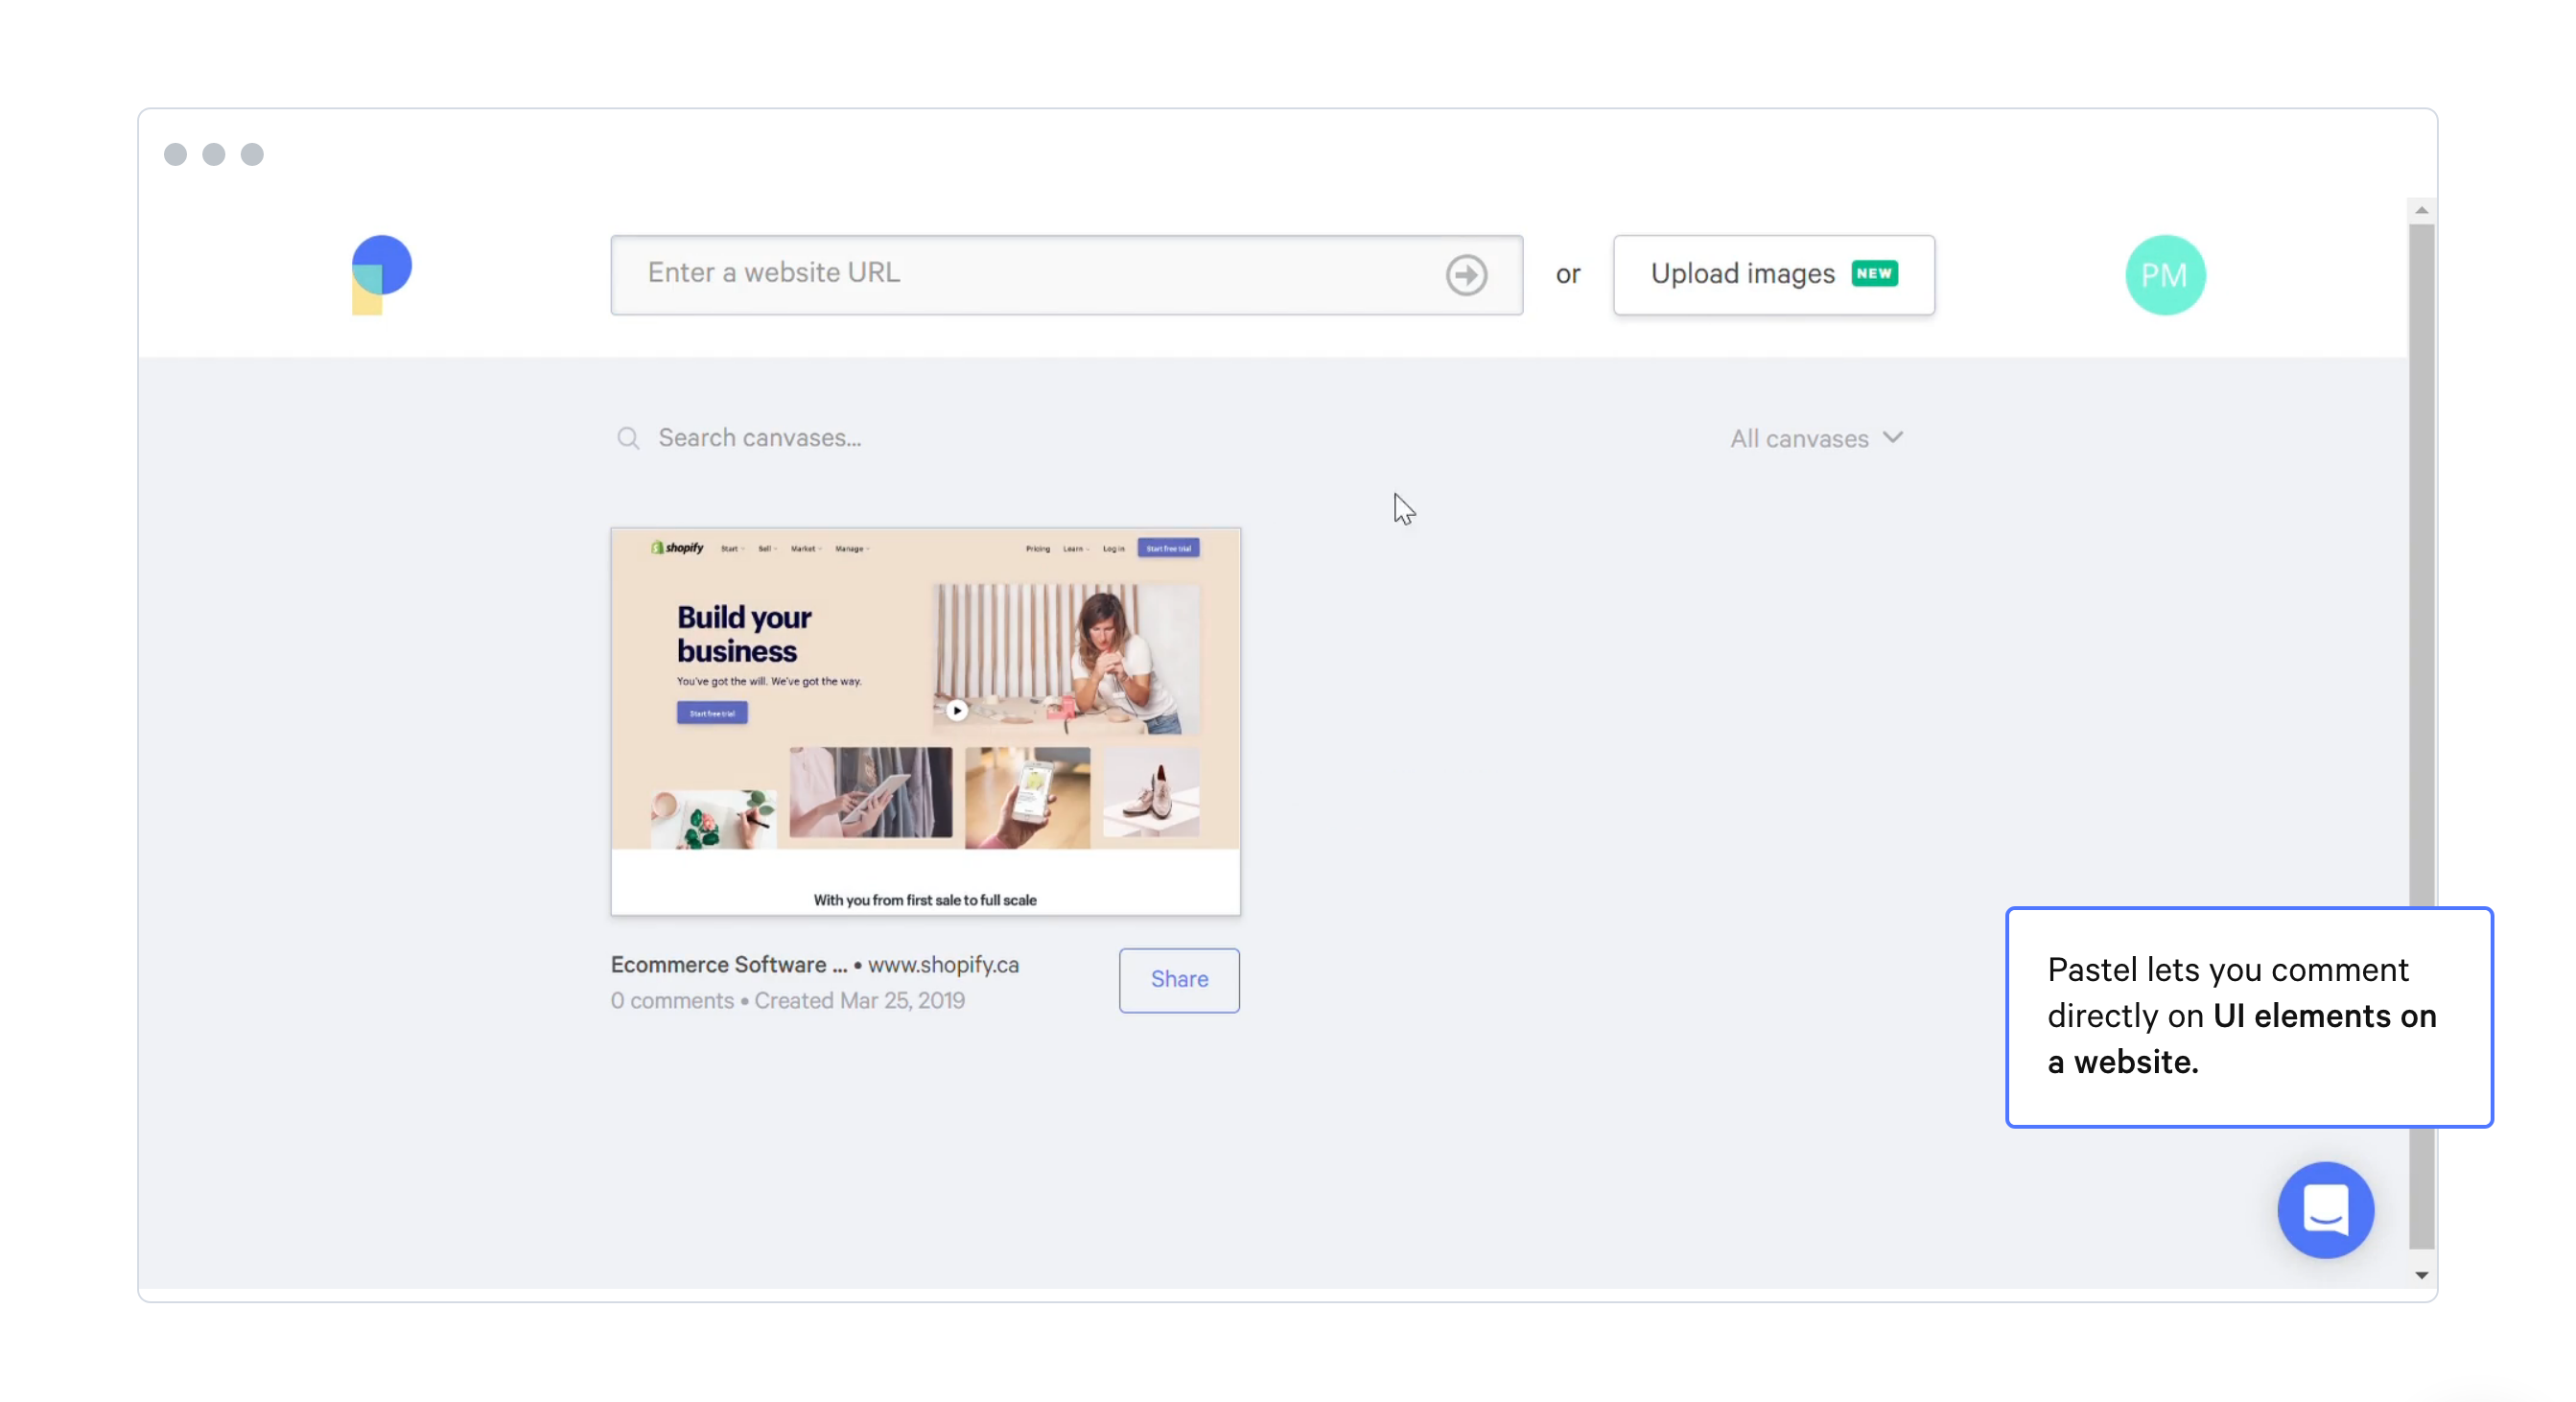This screenshot has width=2576, height=1402.
Task: Click the Created Mar 25, 2019 text
Action: [x=859, y=1000]
